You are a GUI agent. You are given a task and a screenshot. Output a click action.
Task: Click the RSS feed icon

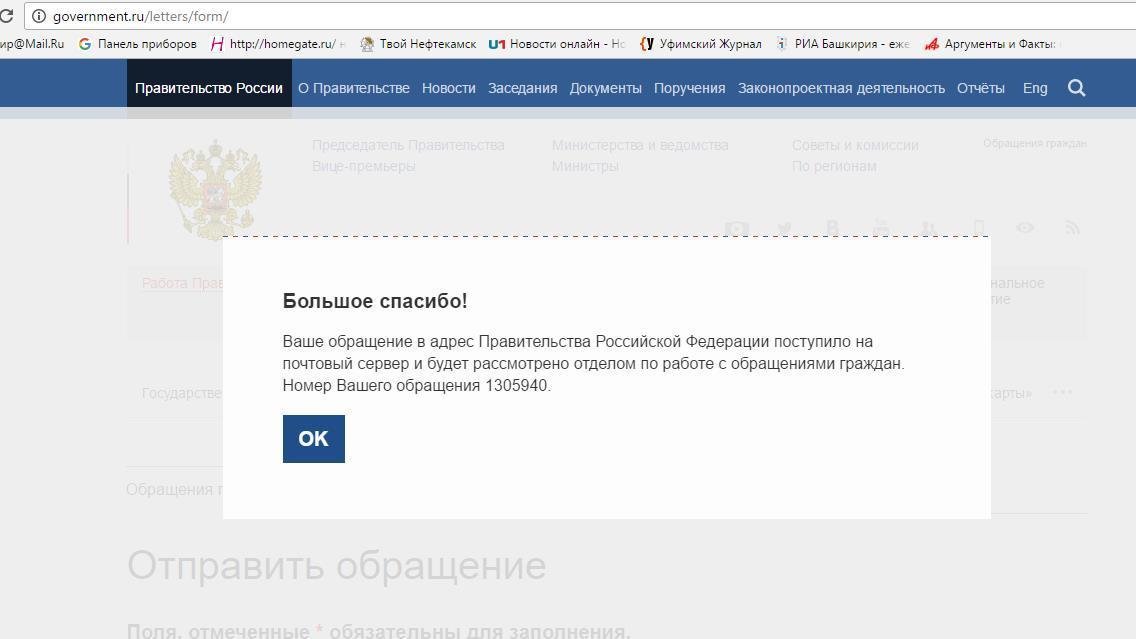(x=1072, y=228)
